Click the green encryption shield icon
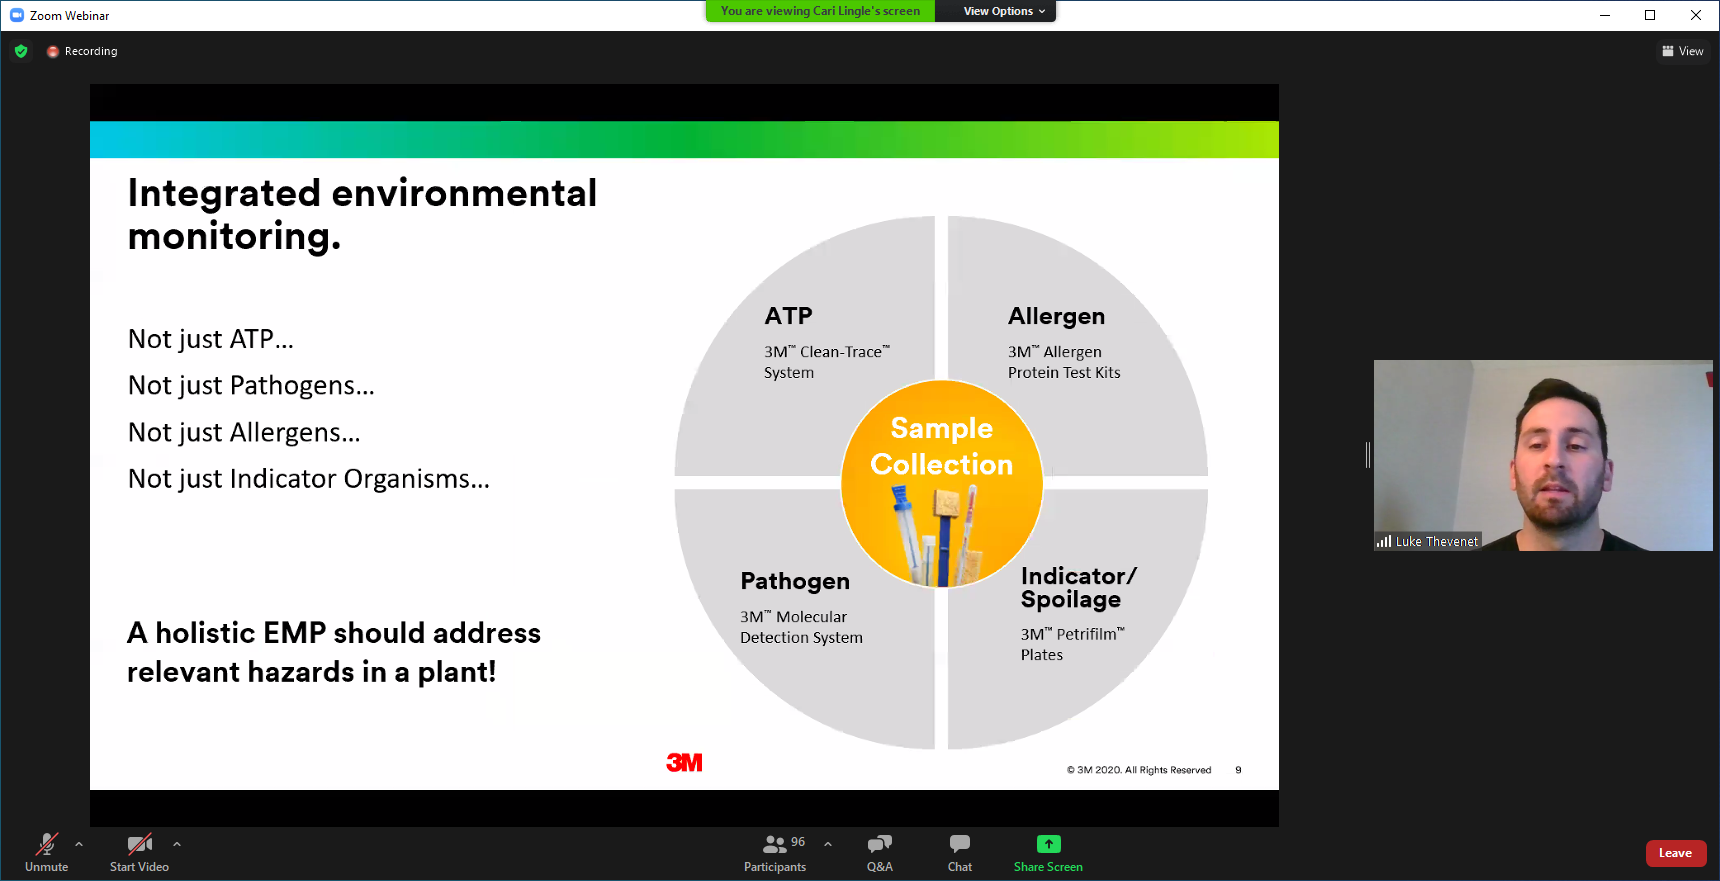 pyautogui.click(x=21, y=51)
